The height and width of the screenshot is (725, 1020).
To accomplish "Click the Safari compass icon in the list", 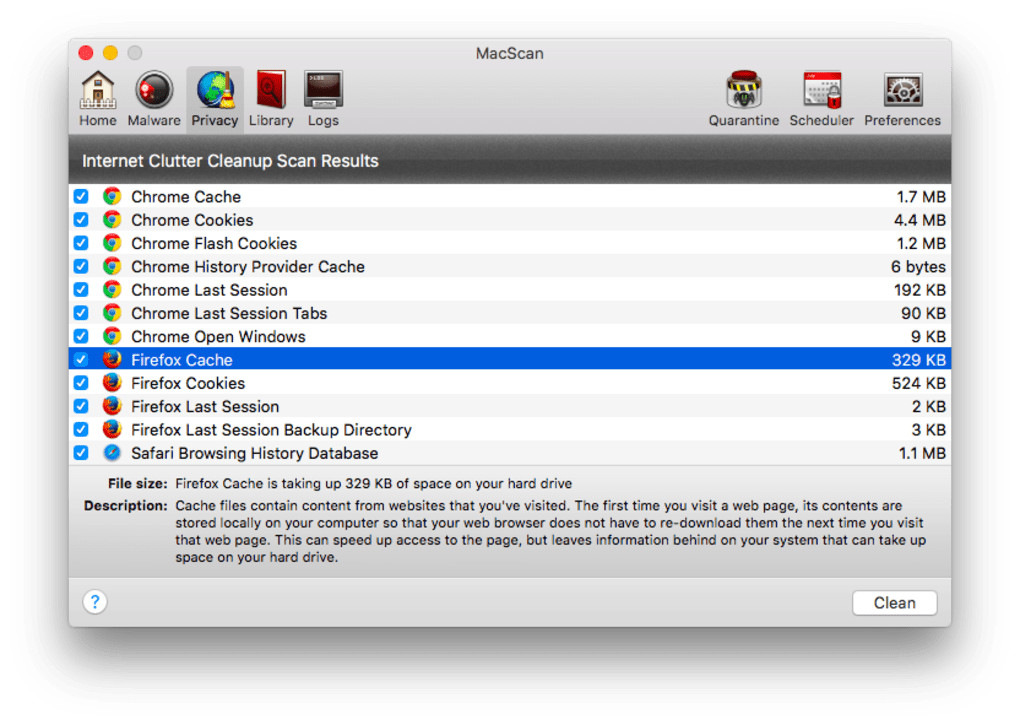I will click(112, 453).
